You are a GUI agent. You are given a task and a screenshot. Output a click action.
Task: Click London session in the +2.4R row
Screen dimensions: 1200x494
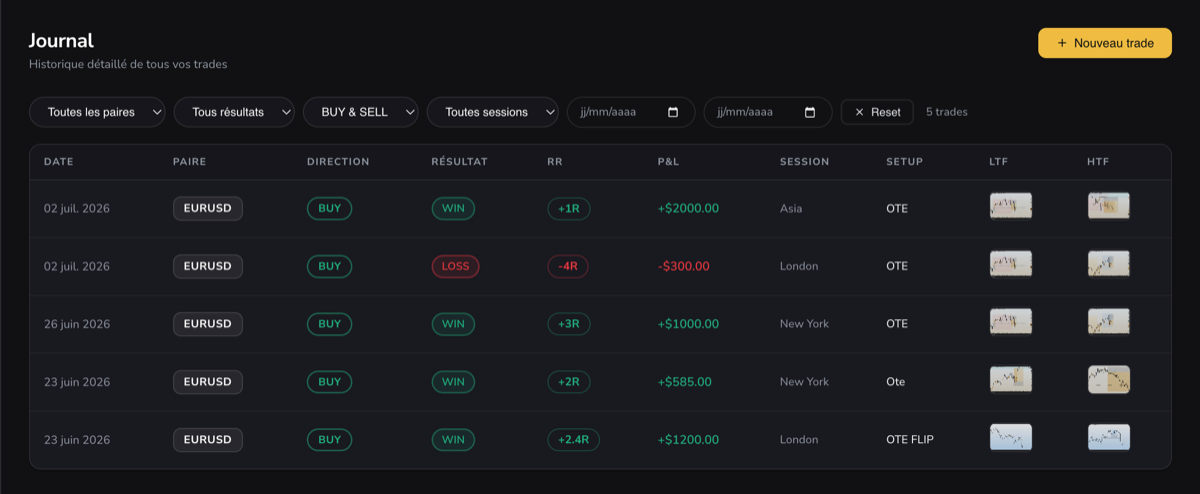(x=799, y=439)
